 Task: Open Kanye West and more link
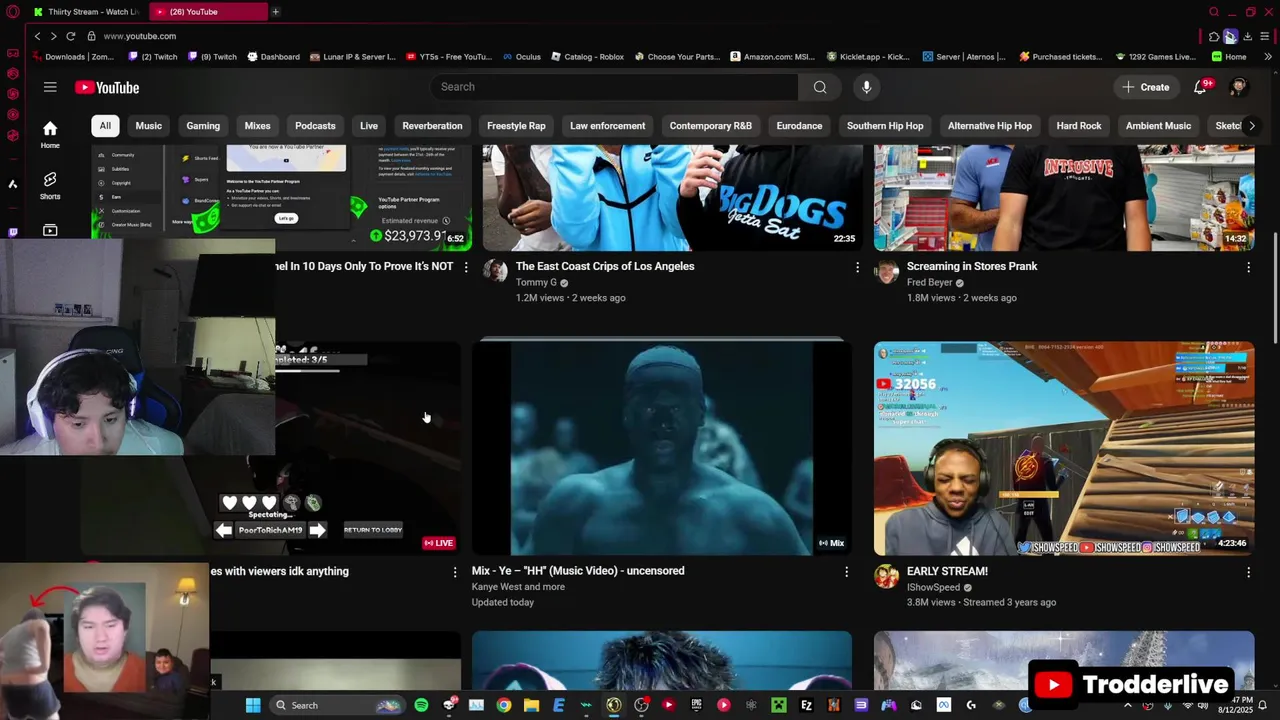pyautogui.click(x=518, y=587)
